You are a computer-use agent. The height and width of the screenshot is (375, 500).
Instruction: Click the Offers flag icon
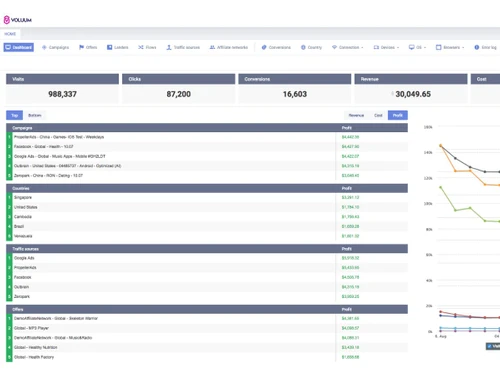(x=81, y=47)
